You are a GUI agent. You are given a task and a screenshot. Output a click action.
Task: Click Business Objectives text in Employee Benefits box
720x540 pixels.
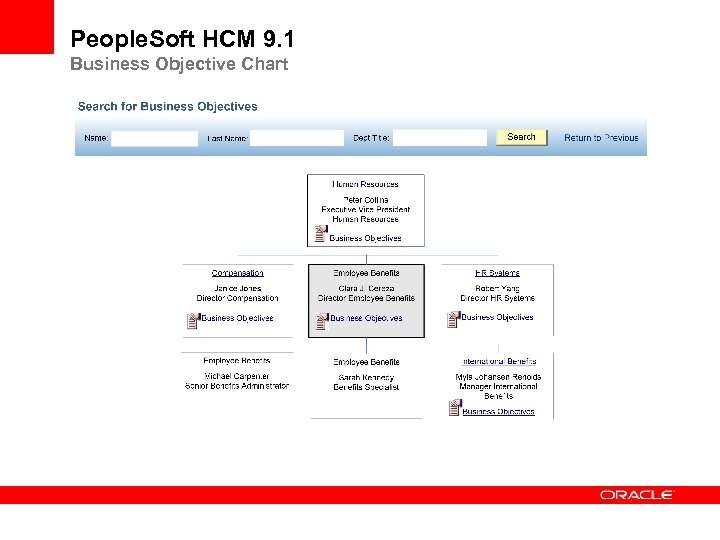pyautogui.click(x=366, y=318)
